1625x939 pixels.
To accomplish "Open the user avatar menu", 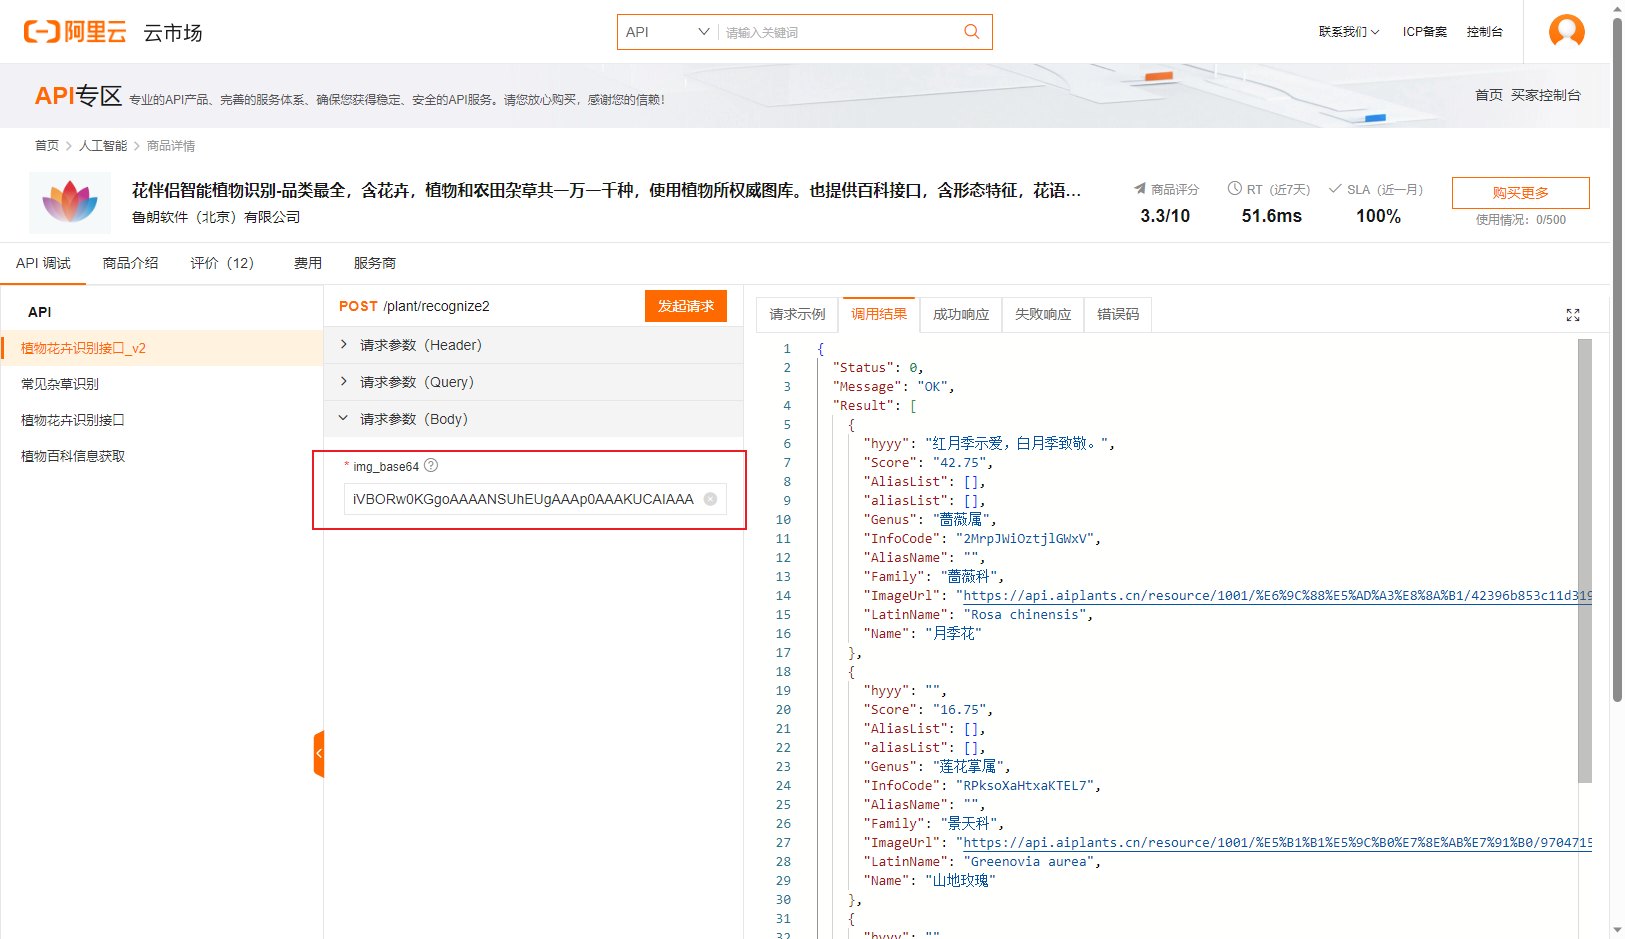I will click(x=1566, y=32).
